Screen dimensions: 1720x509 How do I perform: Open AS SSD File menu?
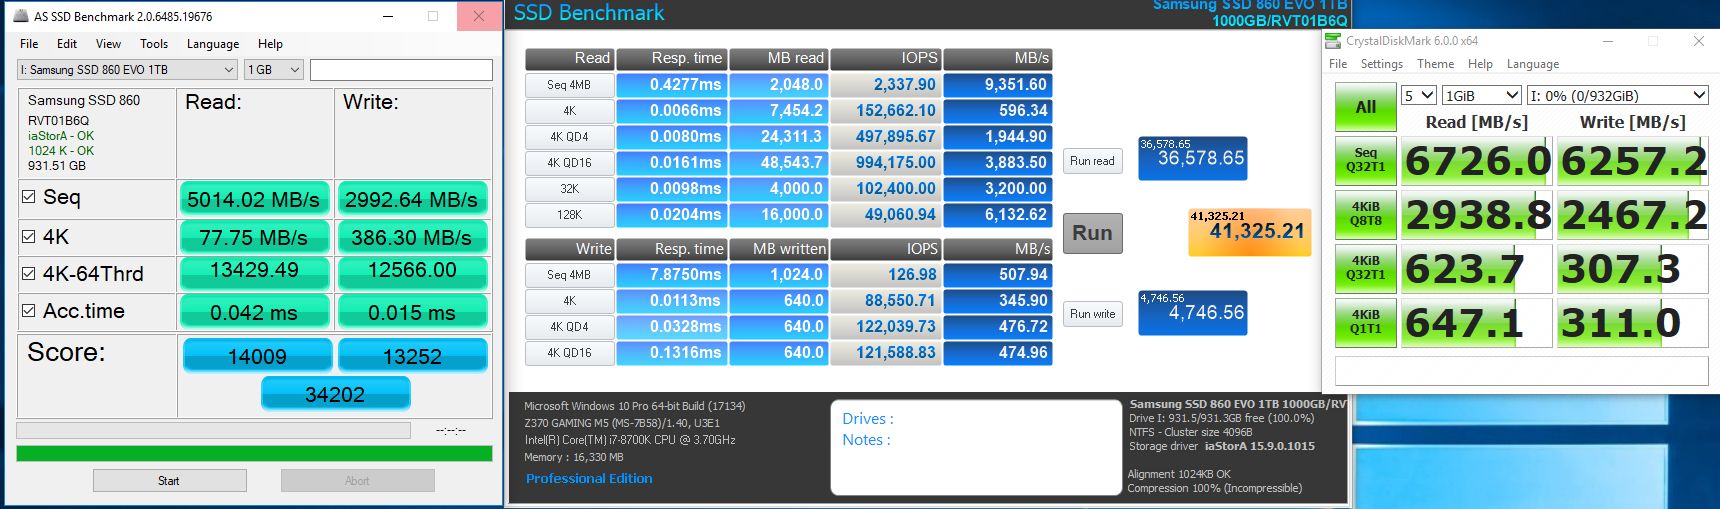29,44
